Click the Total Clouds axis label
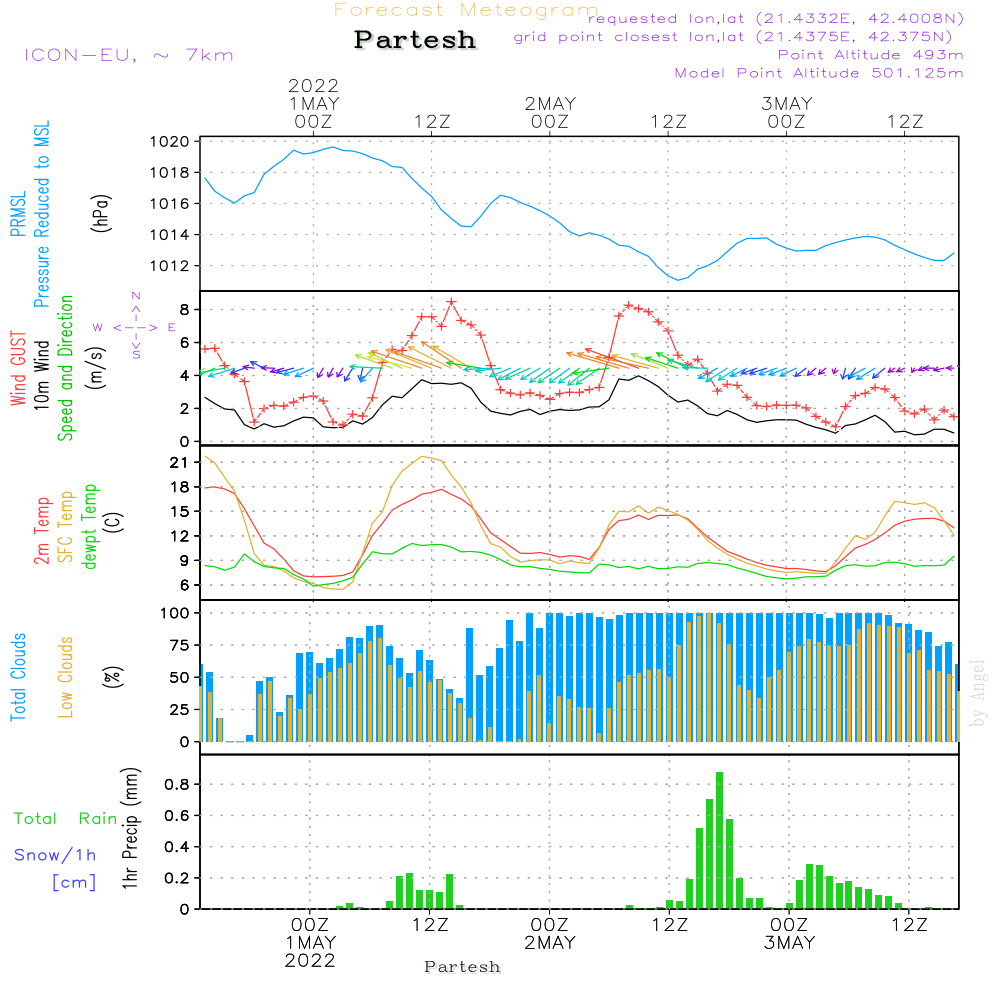 (x=18, y=677)
